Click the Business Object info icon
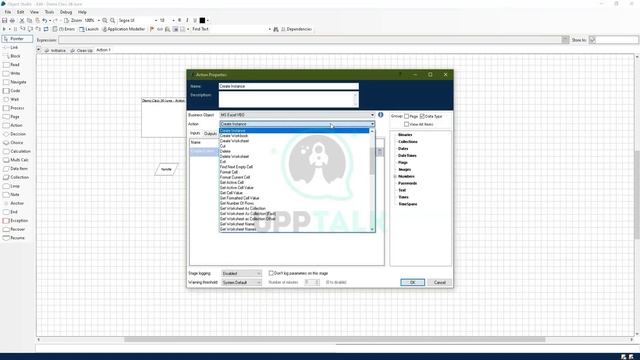 point(380,115)
